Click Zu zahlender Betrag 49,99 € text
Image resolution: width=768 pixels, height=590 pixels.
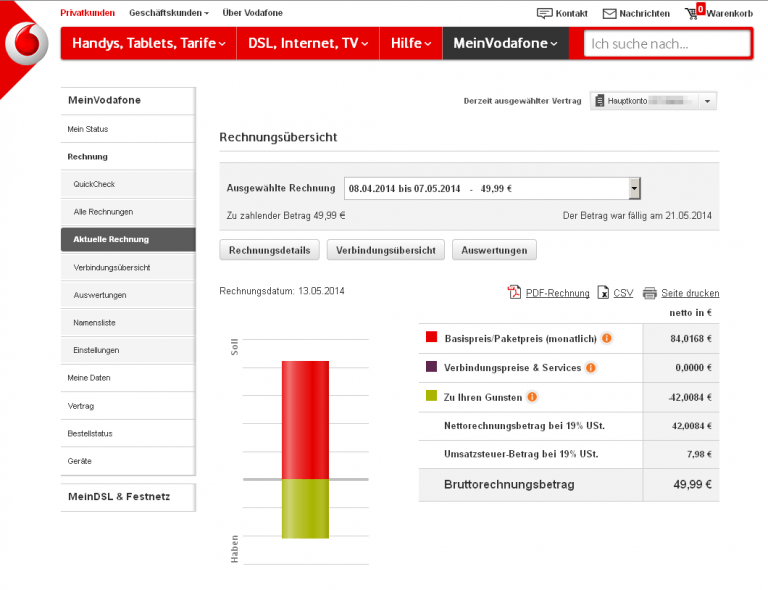point(286,216)
